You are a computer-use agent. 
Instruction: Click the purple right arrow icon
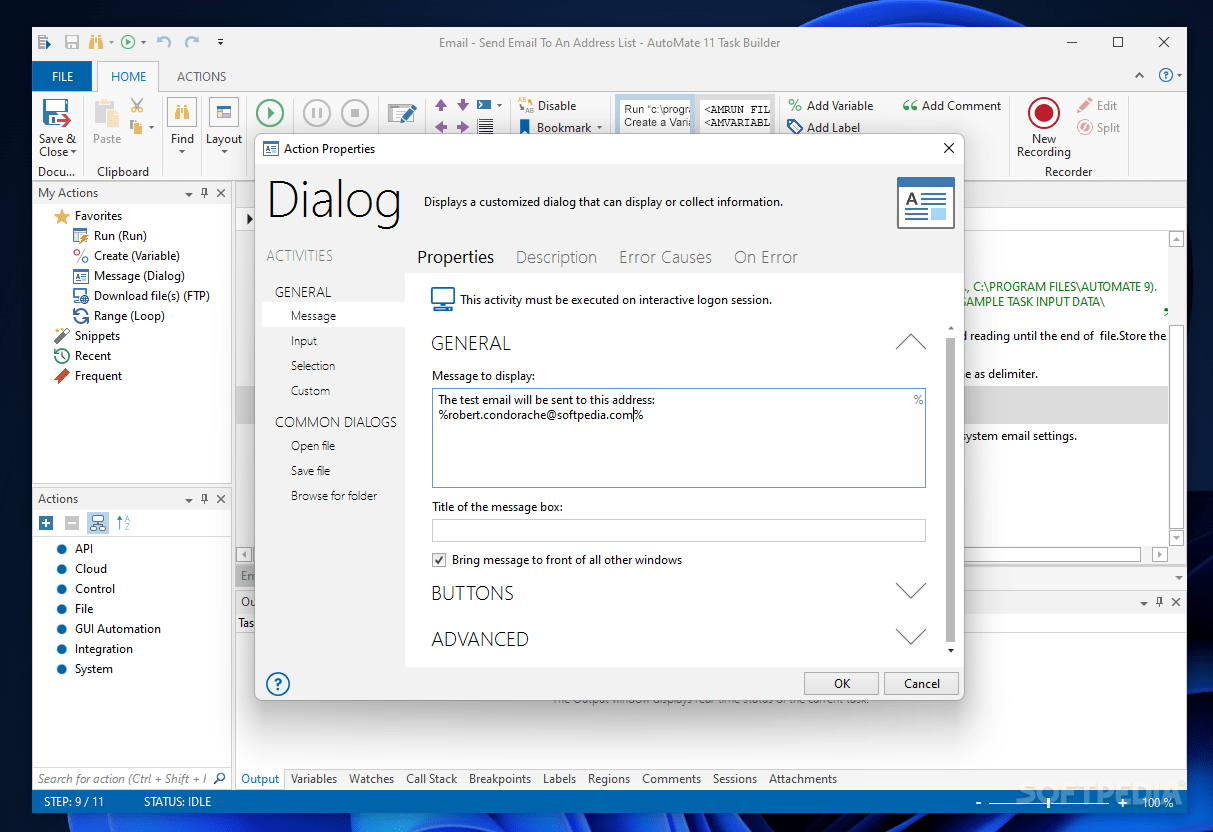click(463, 127)
